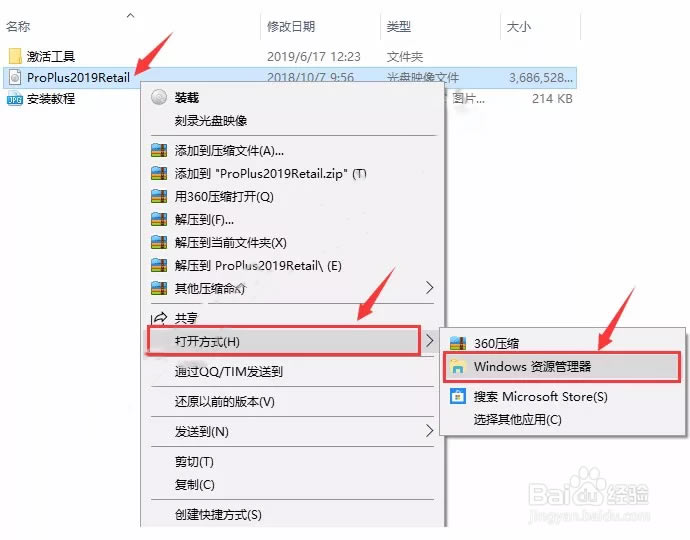The width and height of the screenshot is (690, 540).
Task: Sort by 类型 column header
Action: coord(399,26)
